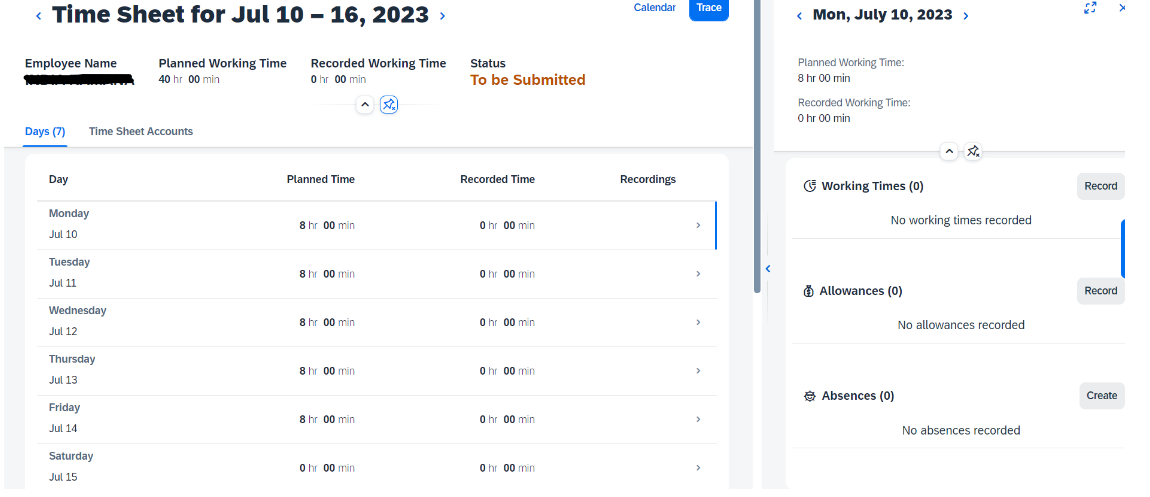Screen dimensions: 1150x497
Task: Create a new absence
Action: pos(1102,396)
